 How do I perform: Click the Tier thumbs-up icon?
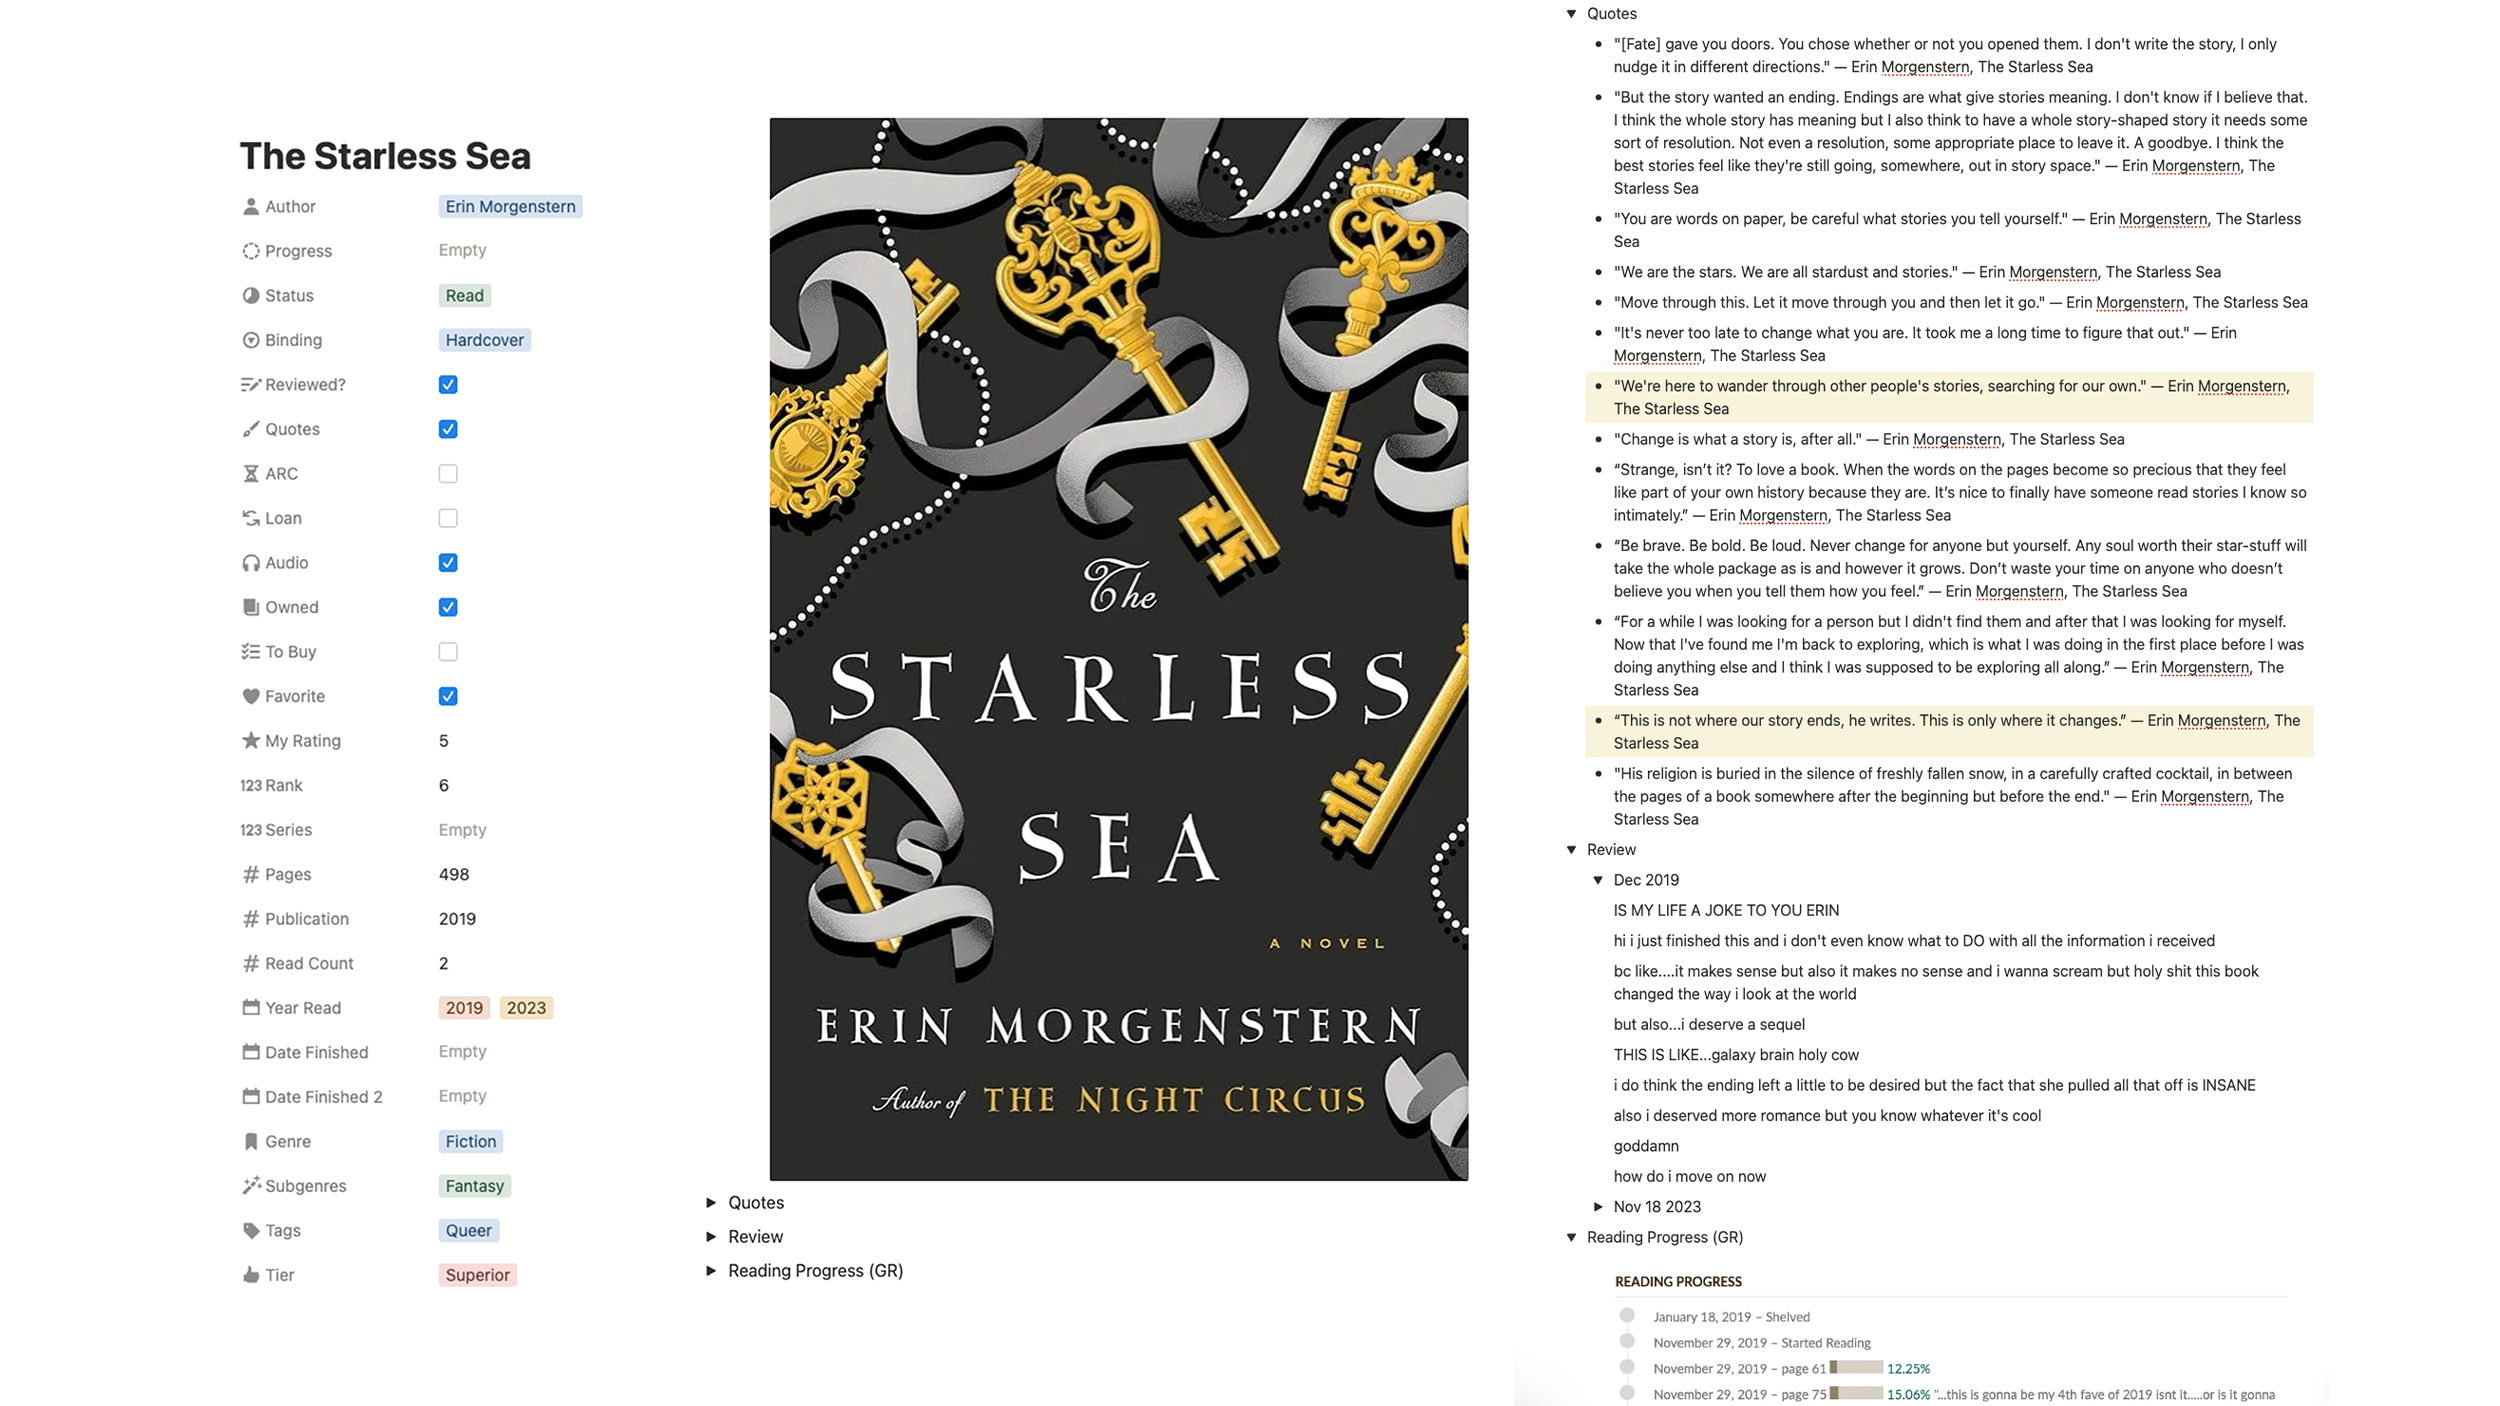tap(250, 1275)
